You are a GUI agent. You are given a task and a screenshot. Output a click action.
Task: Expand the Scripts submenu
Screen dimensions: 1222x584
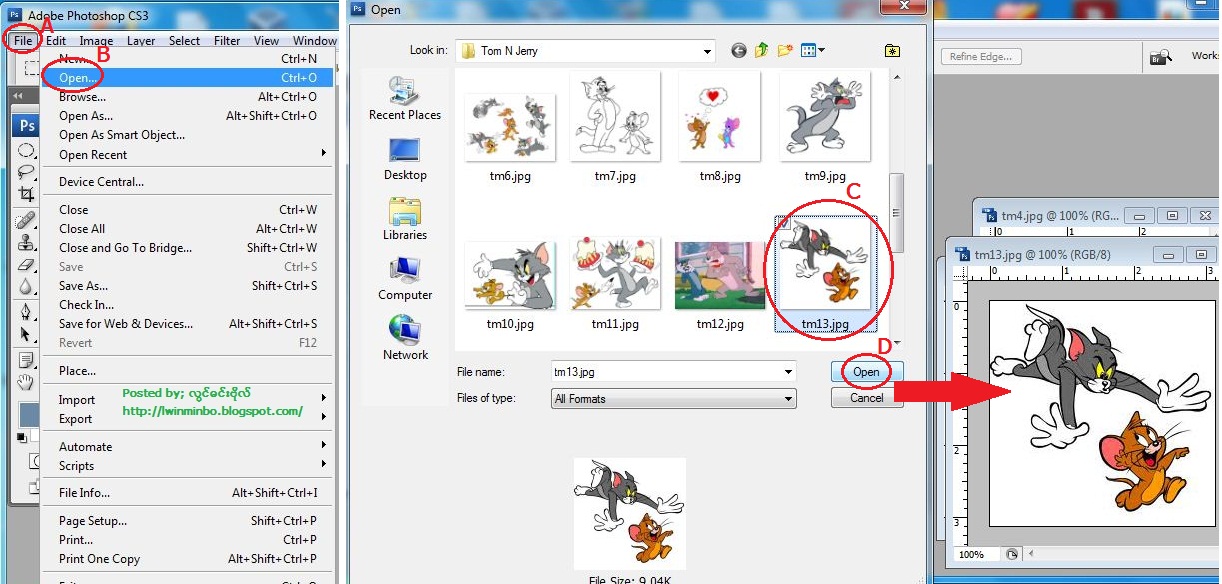click(x=324, y=465)
